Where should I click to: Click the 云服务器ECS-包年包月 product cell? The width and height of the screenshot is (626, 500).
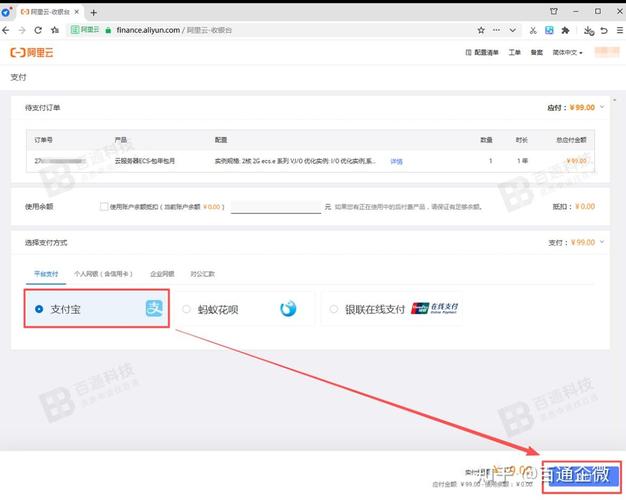[x=145, y=161]
